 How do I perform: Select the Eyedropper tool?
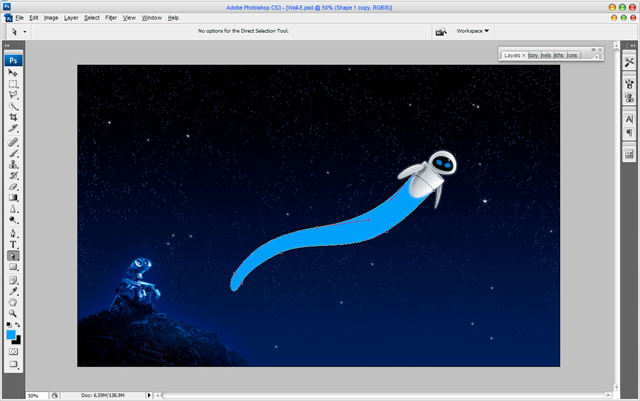[13, 292]
